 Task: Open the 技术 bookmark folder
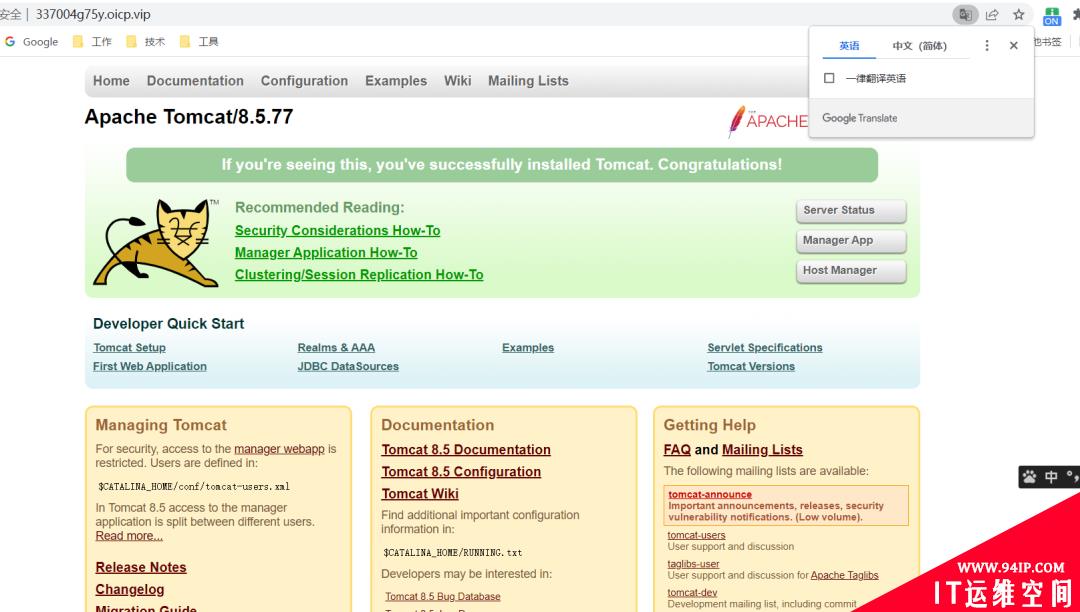tap(146, 41)
